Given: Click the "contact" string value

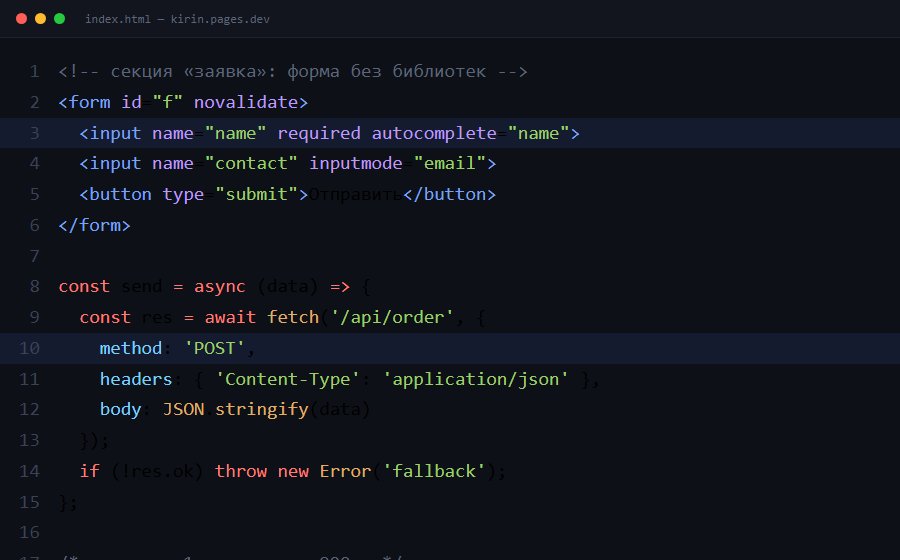Looking at the screenshot, I should coord(251,164).
